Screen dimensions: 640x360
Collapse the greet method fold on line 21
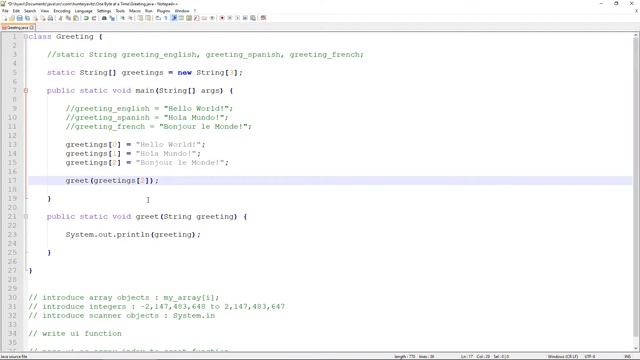(26, 217)
